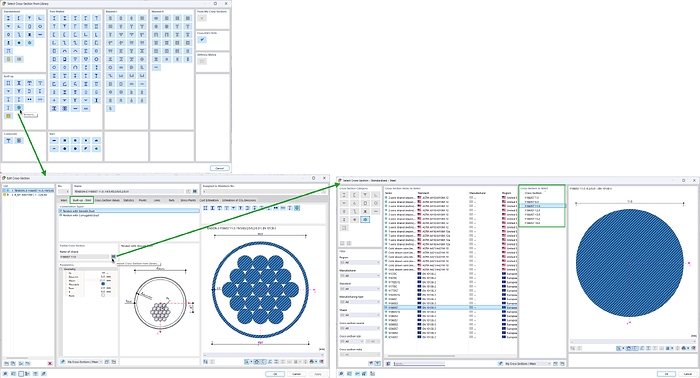The width and height of the screenshot is (700, 378).
Task: Click print icon in Standardized window preview toolbar
Action: point(683,348)
